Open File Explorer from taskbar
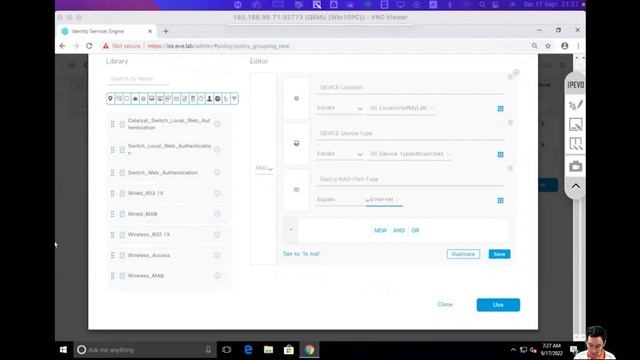This screenshot has width=640, height=360. point(268,350)
